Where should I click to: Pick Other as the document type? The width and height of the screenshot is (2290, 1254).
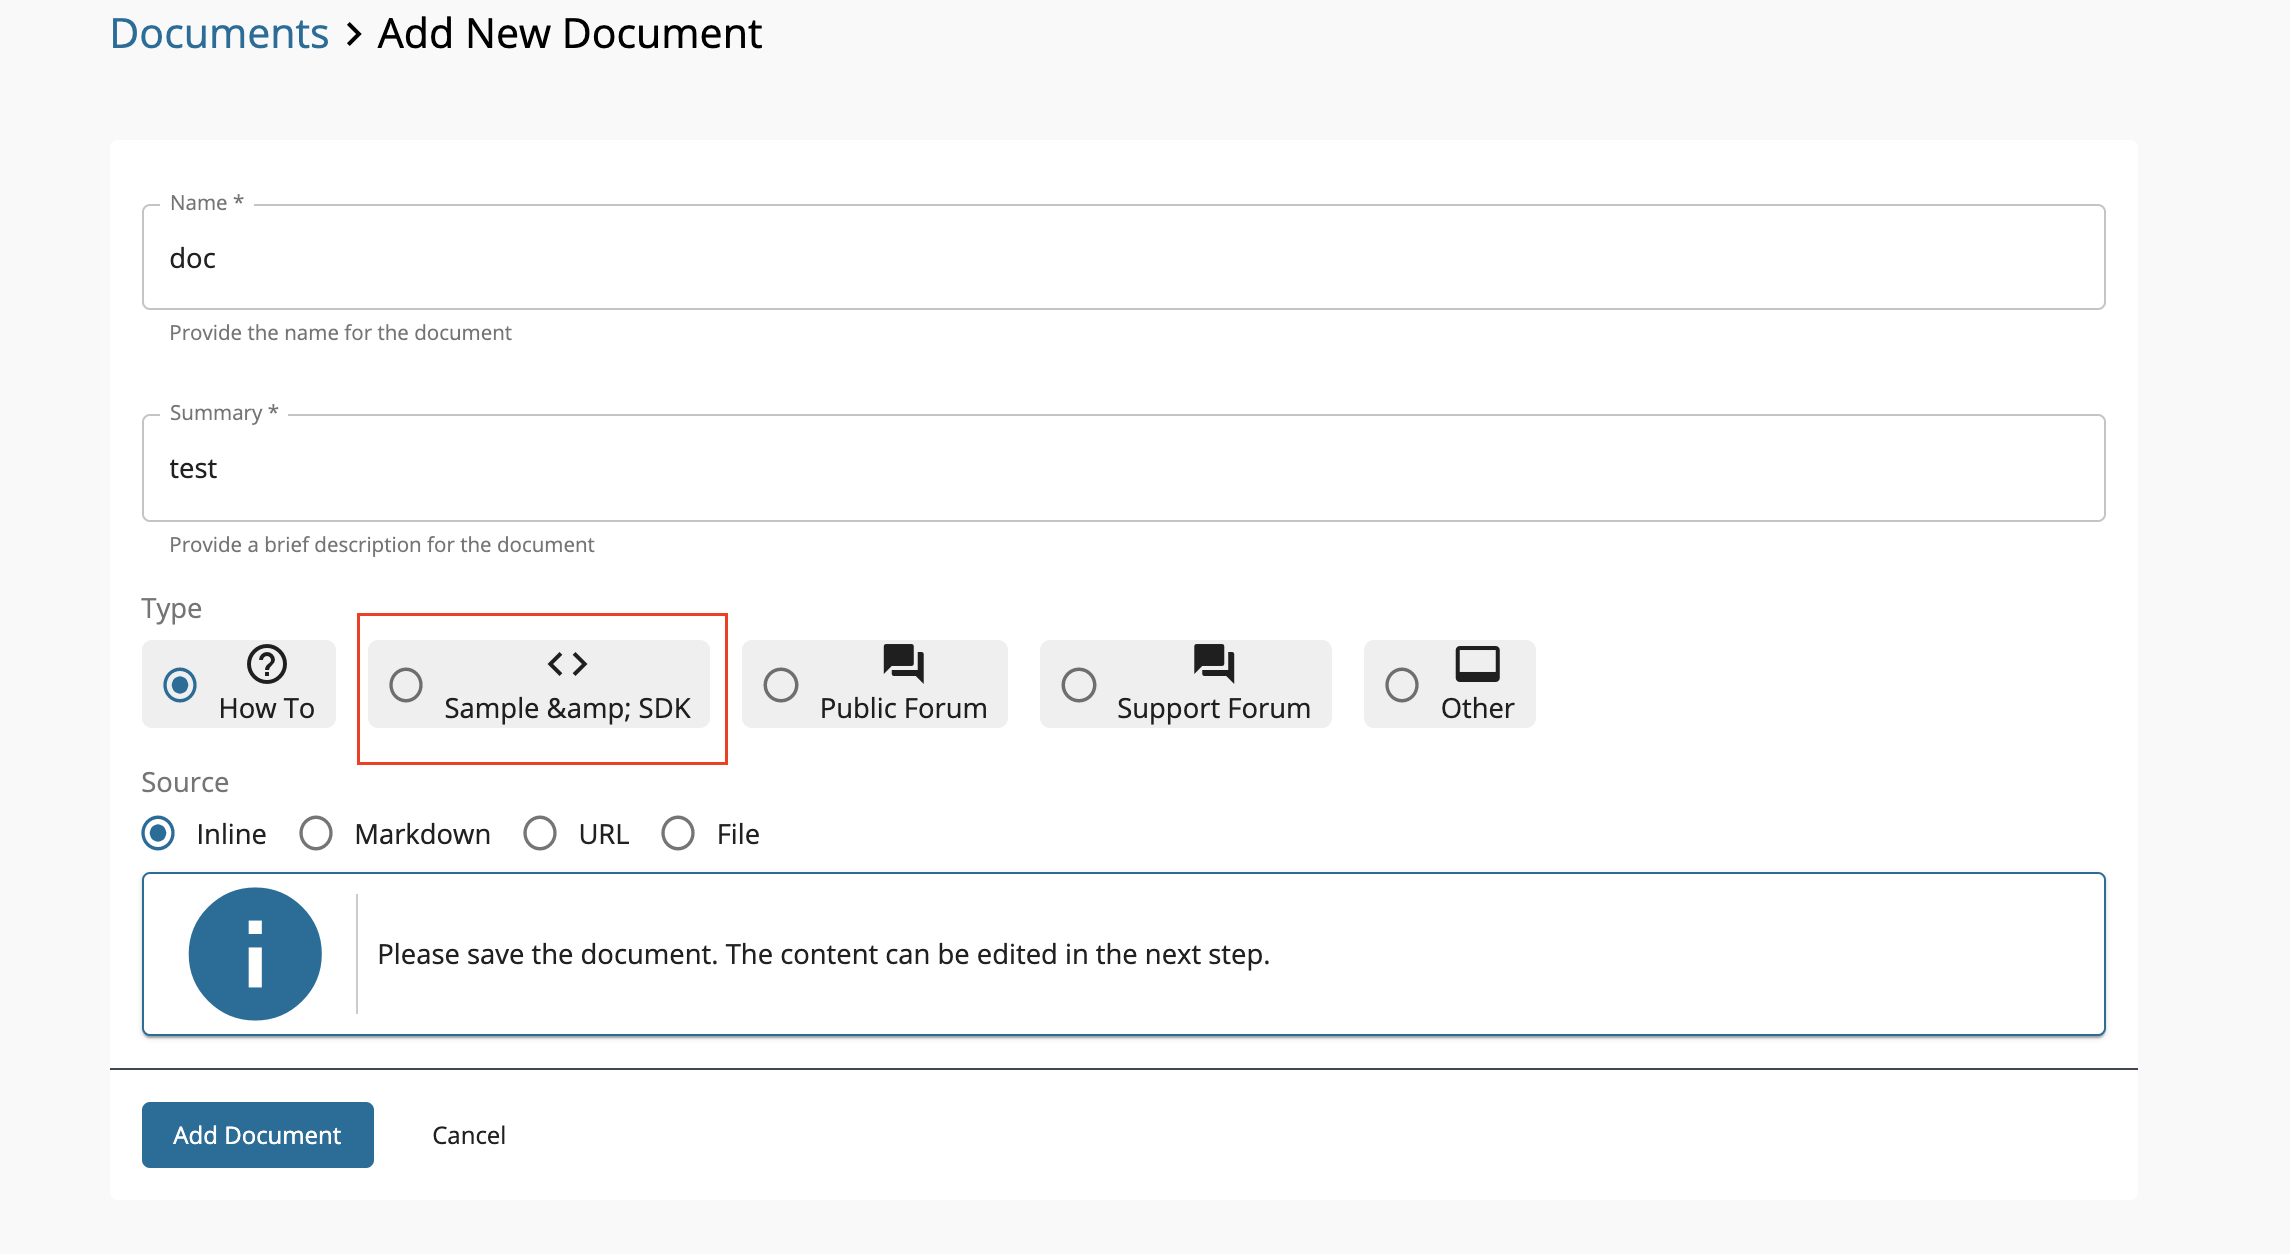click(1402, 685)
